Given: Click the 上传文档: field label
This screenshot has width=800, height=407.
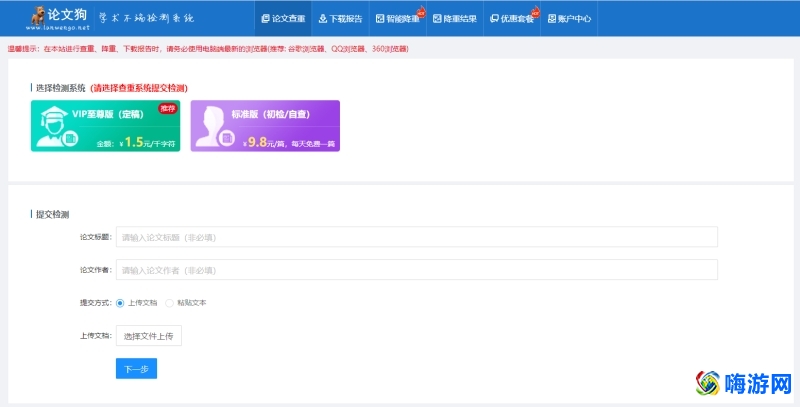Looking at the screenshot, I should pos(95,336).
